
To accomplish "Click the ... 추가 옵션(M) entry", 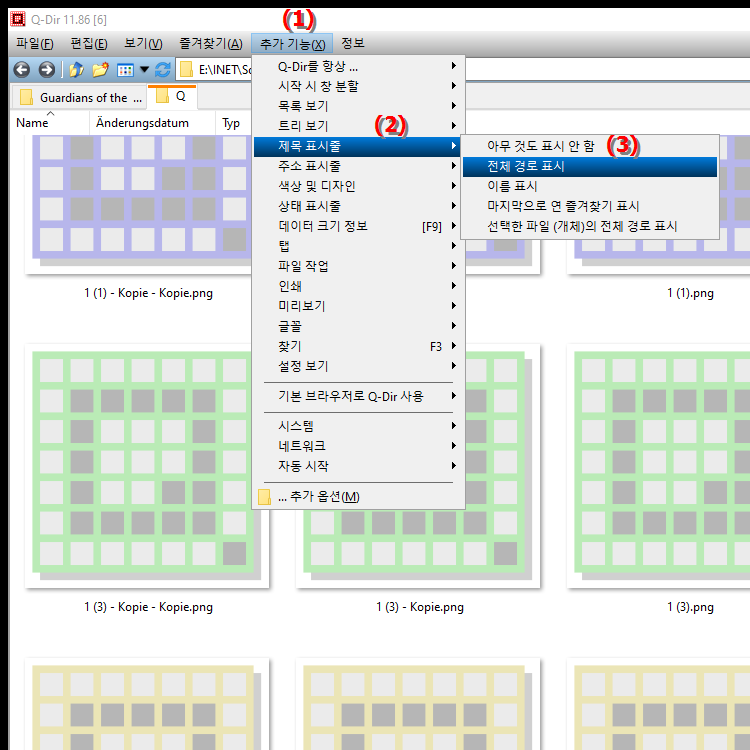I will tap(358, 496).
